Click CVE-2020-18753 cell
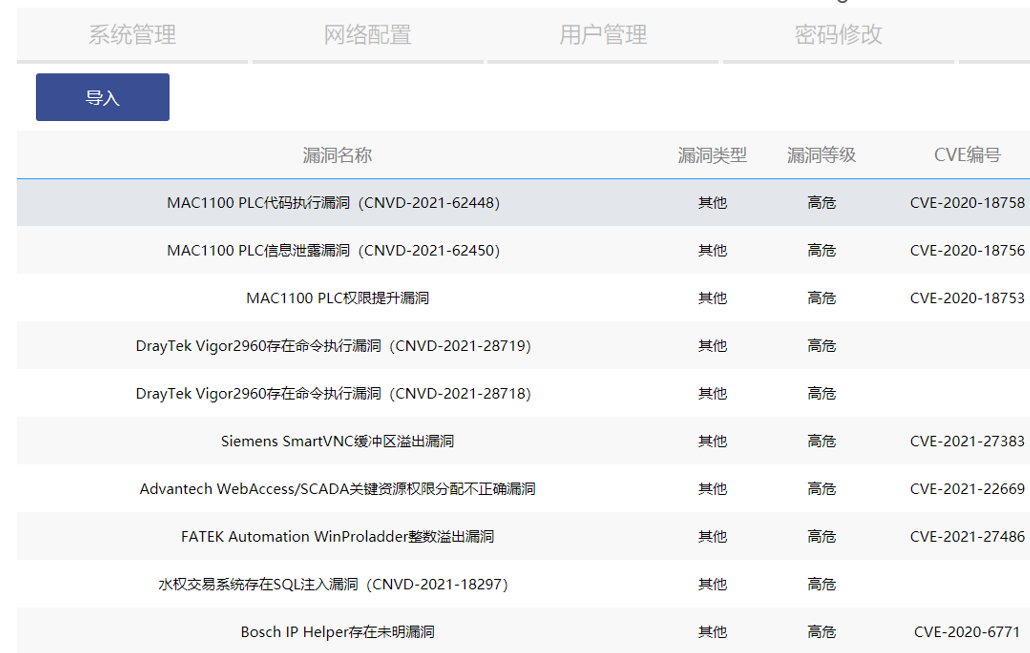This screenshot has width=1030, height=653. coord(967,298)
